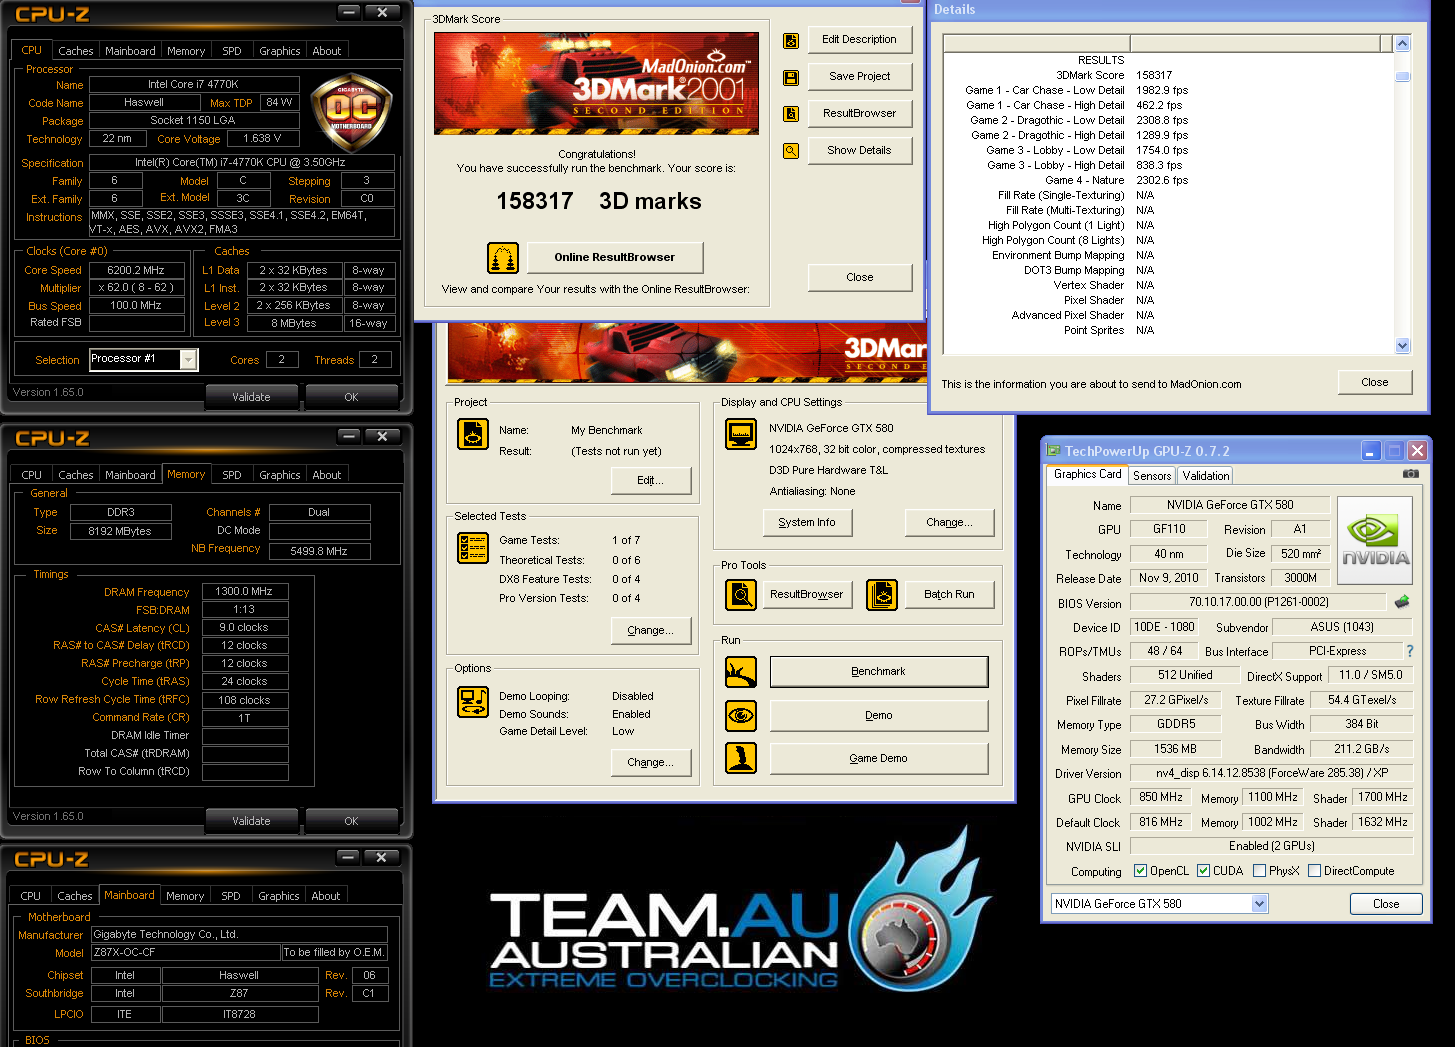Viewport: 1455px width, 1047px height.
Task: Click the Bus Interface question mark icon
Action: [x=1410, y=651]
